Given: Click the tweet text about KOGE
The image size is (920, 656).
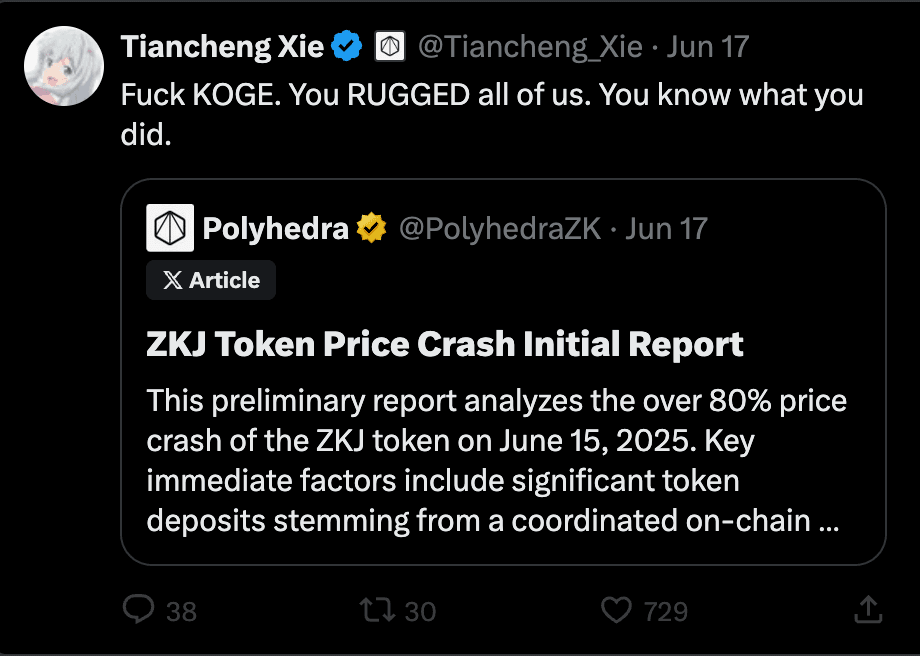Looking at the screenshot, I should click(492, 114).
